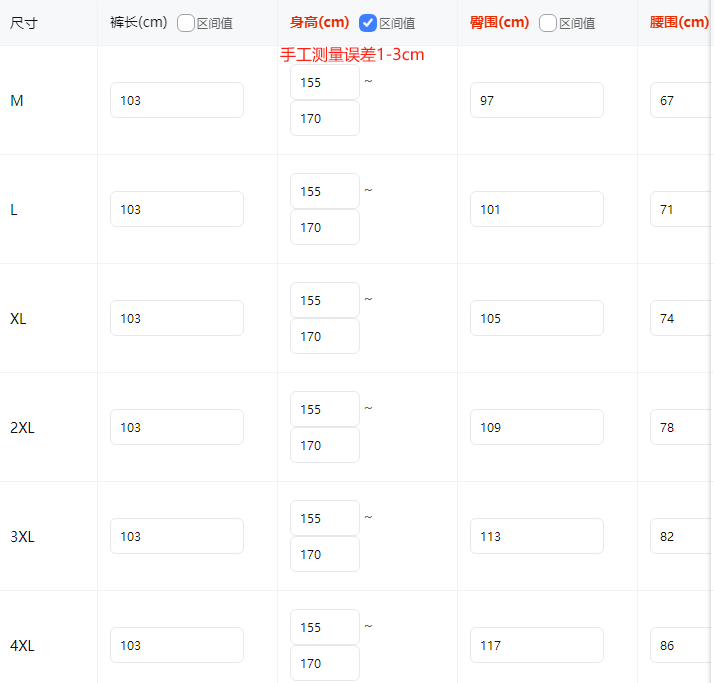Click the 裤长 input for size L
This screenshot has width=714, height=683.
coord(177,209)
